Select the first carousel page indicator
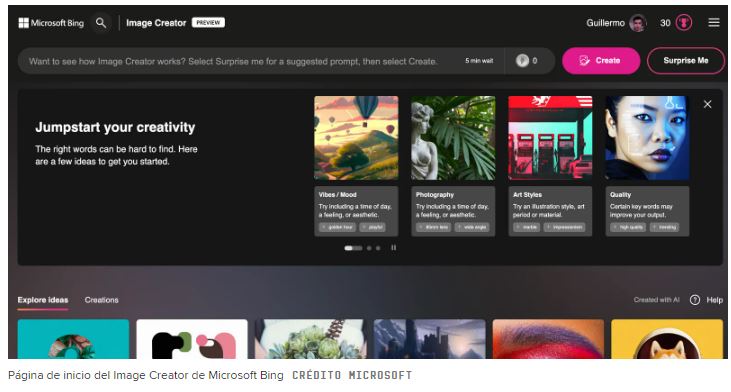The image size is (731, 392). pos(353,248)
